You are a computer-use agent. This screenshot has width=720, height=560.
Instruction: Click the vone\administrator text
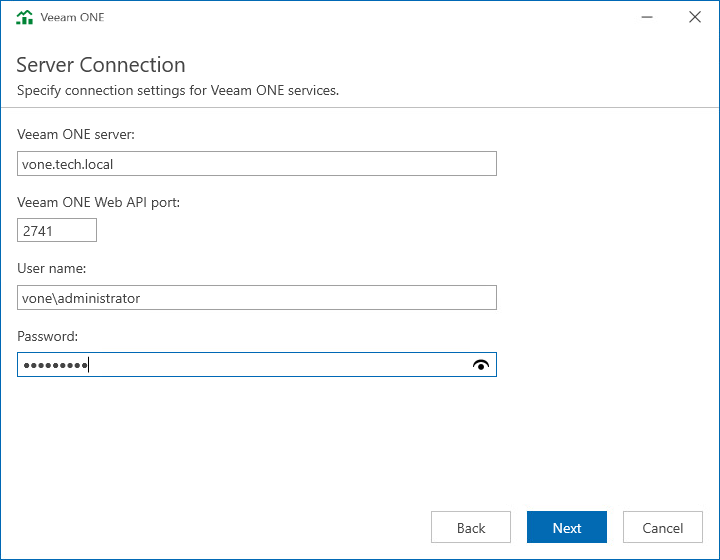tap(81, 298)
